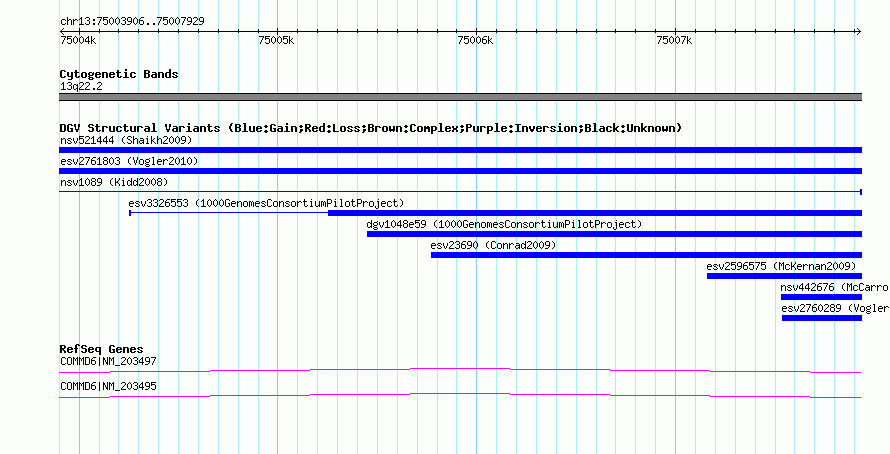This screenshot has height=454, width=890.
Task: Open the esv23690 (Conrad2009) variant label
Action: pyautogui.click(x=493, y=245)
